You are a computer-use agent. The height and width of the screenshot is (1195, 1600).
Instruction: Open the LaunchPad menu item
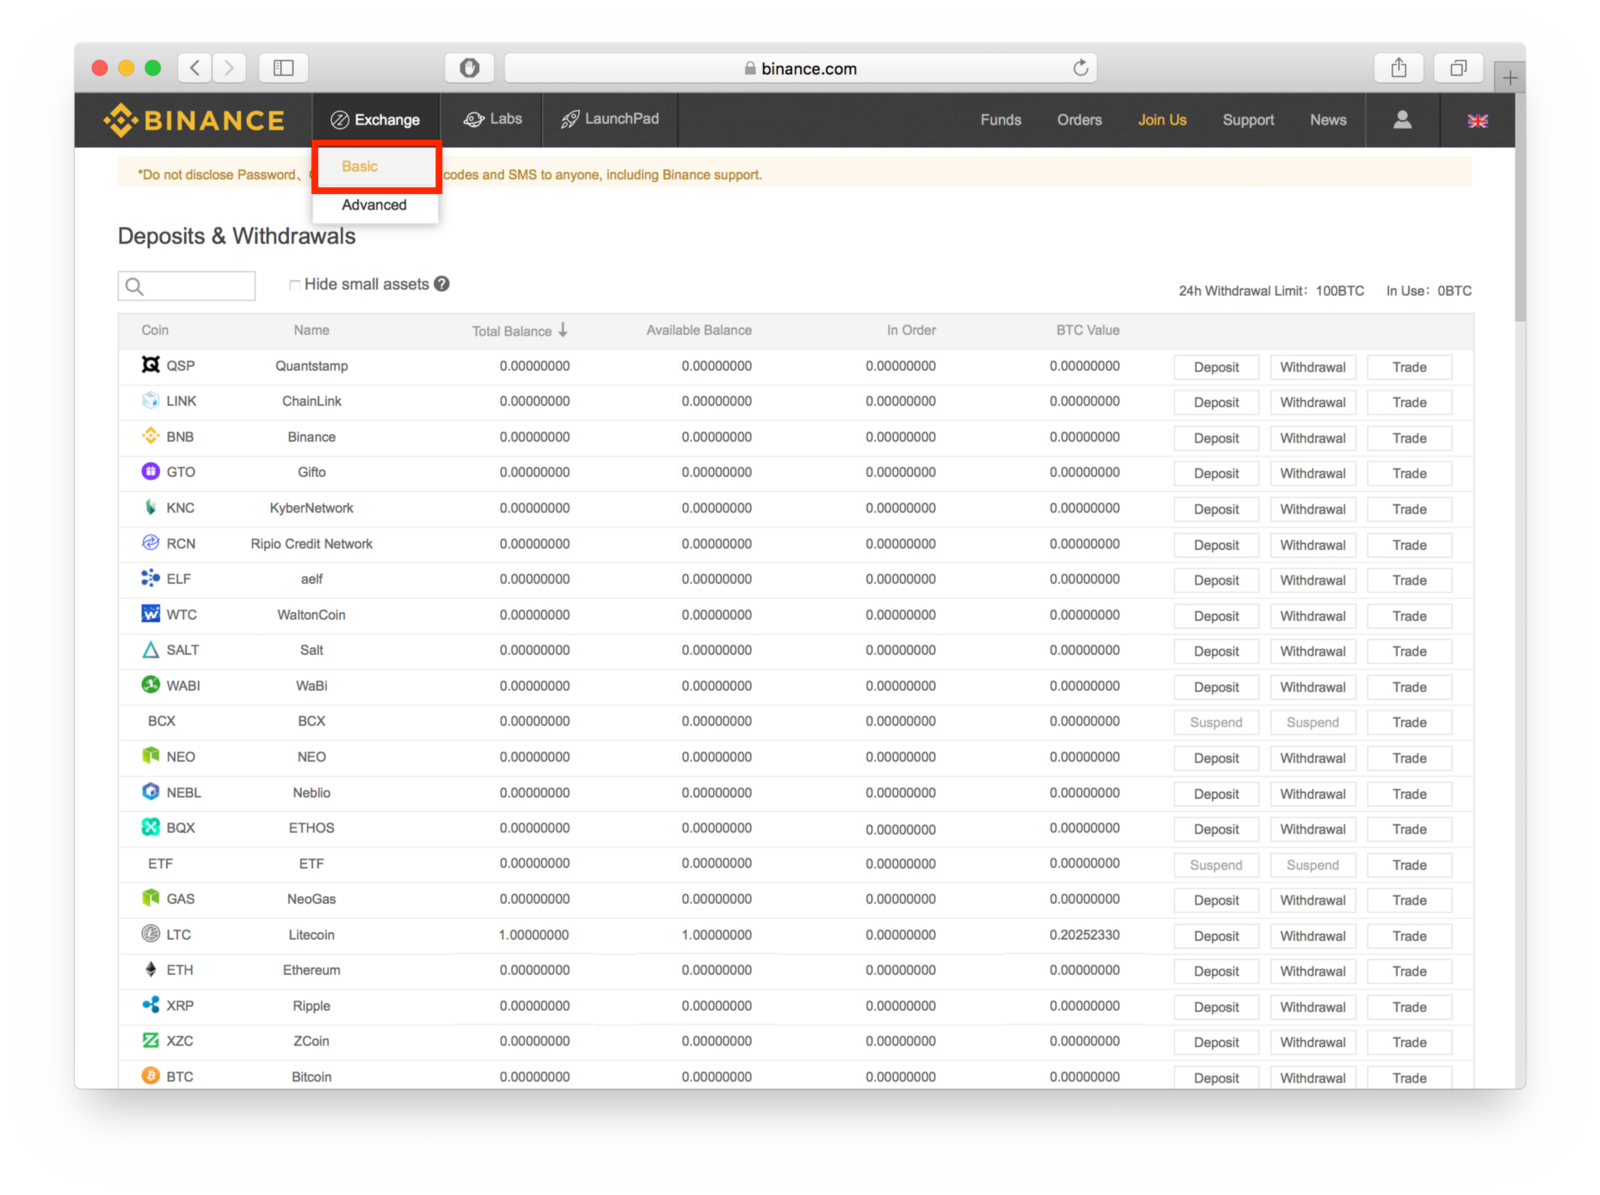point(610,119)
